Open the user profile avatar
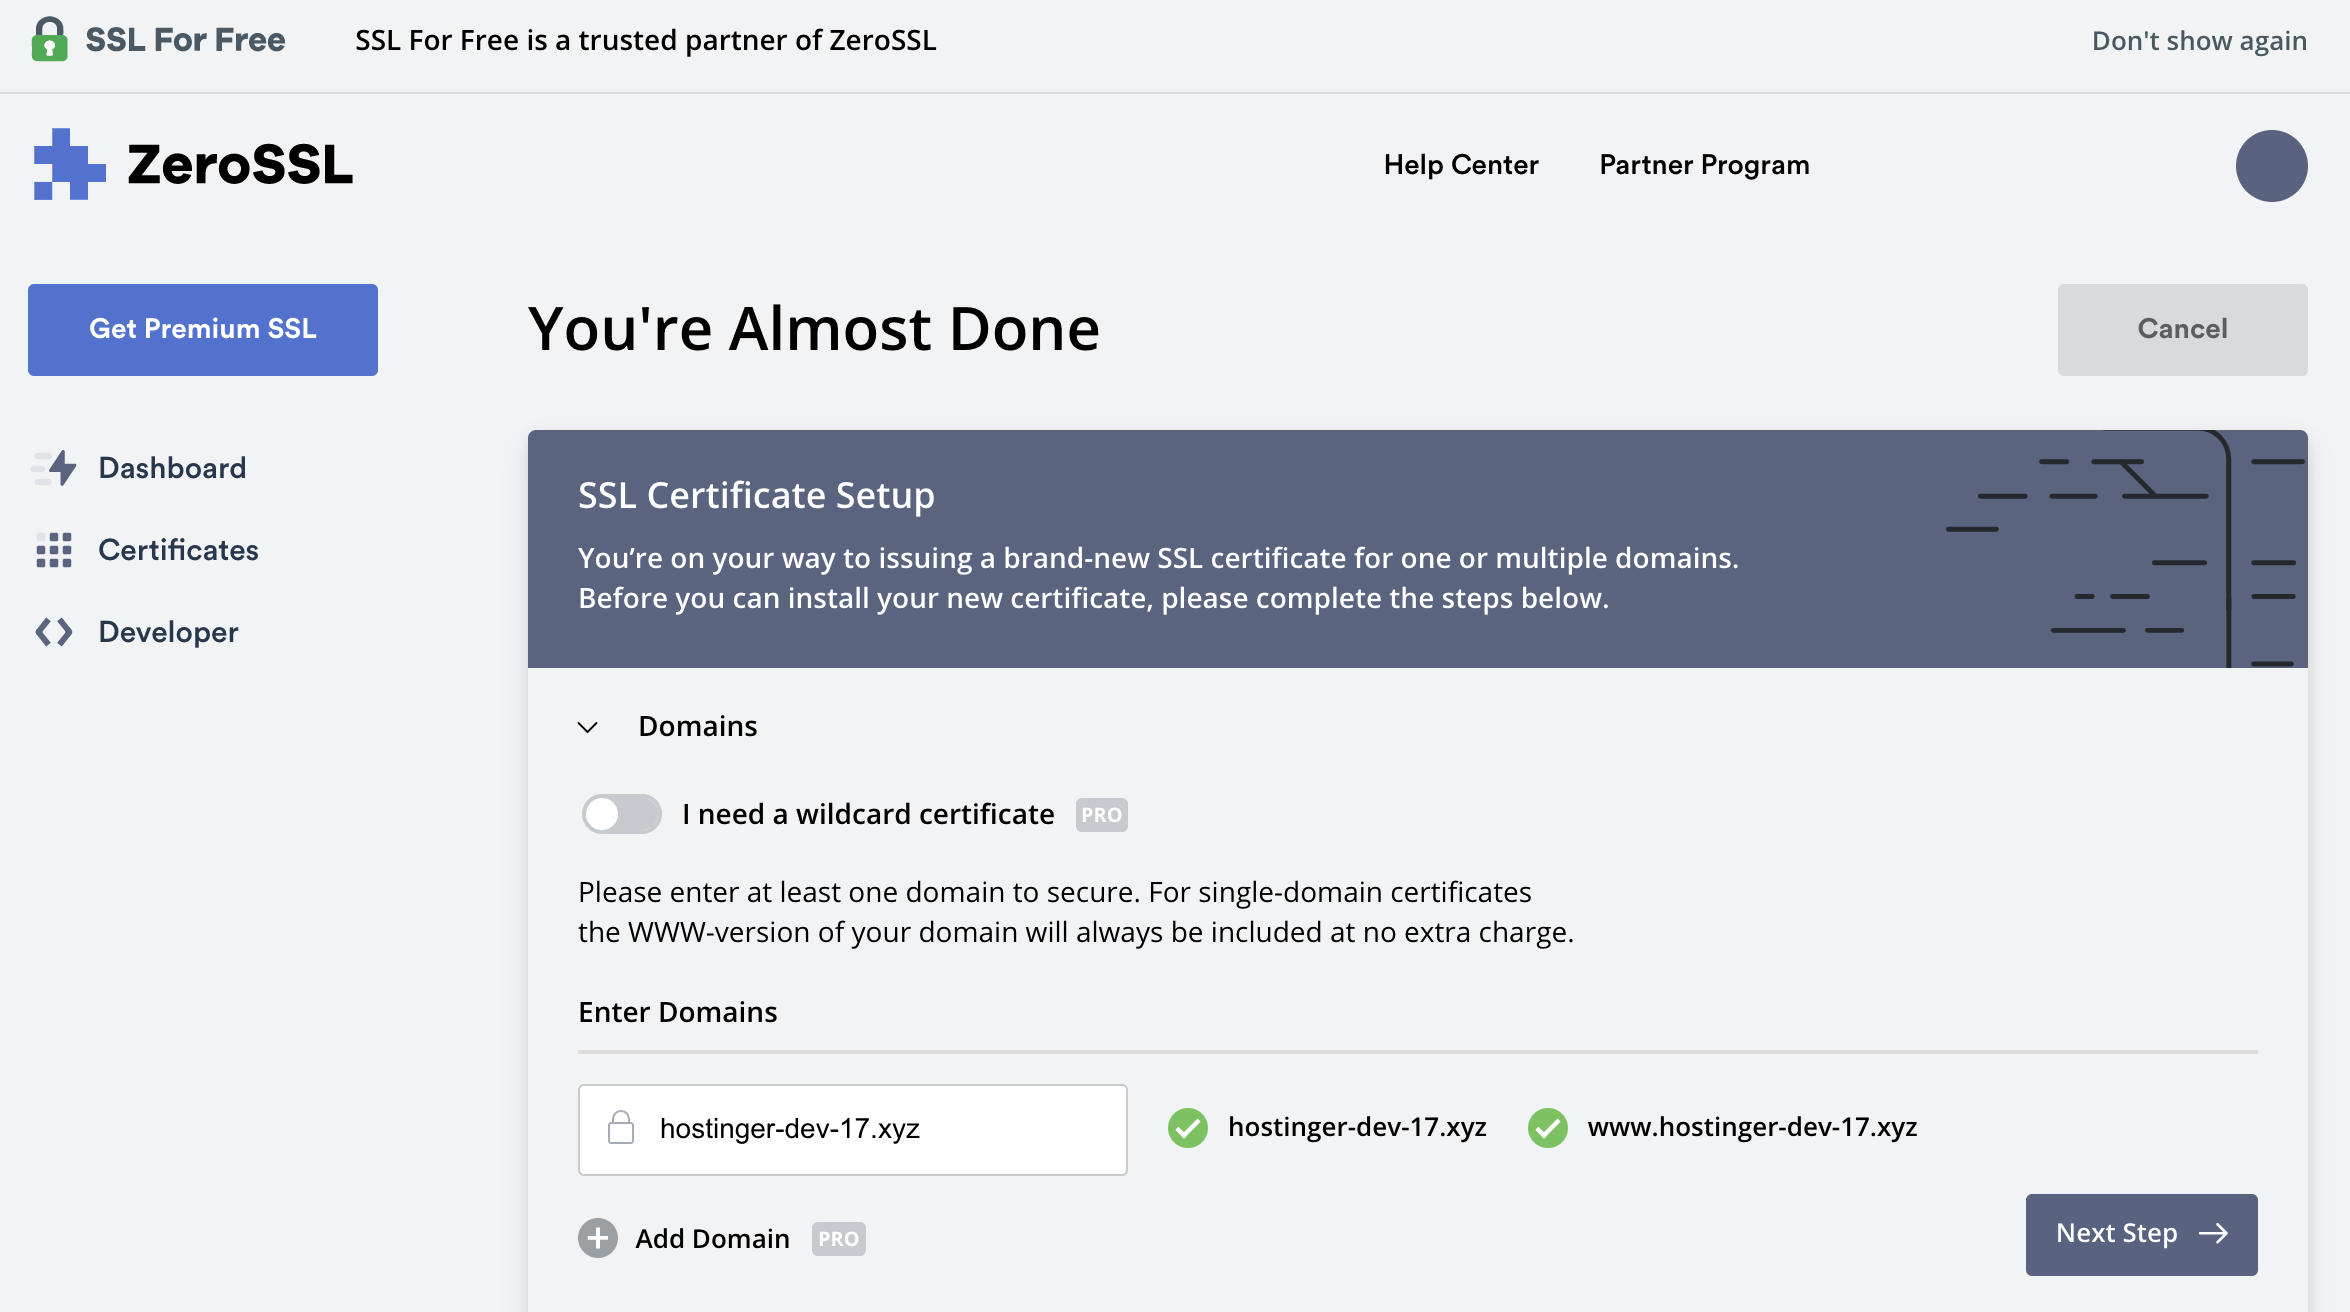The image size is (2350, 1312). pyautogui.click(x=2270, y=166)
